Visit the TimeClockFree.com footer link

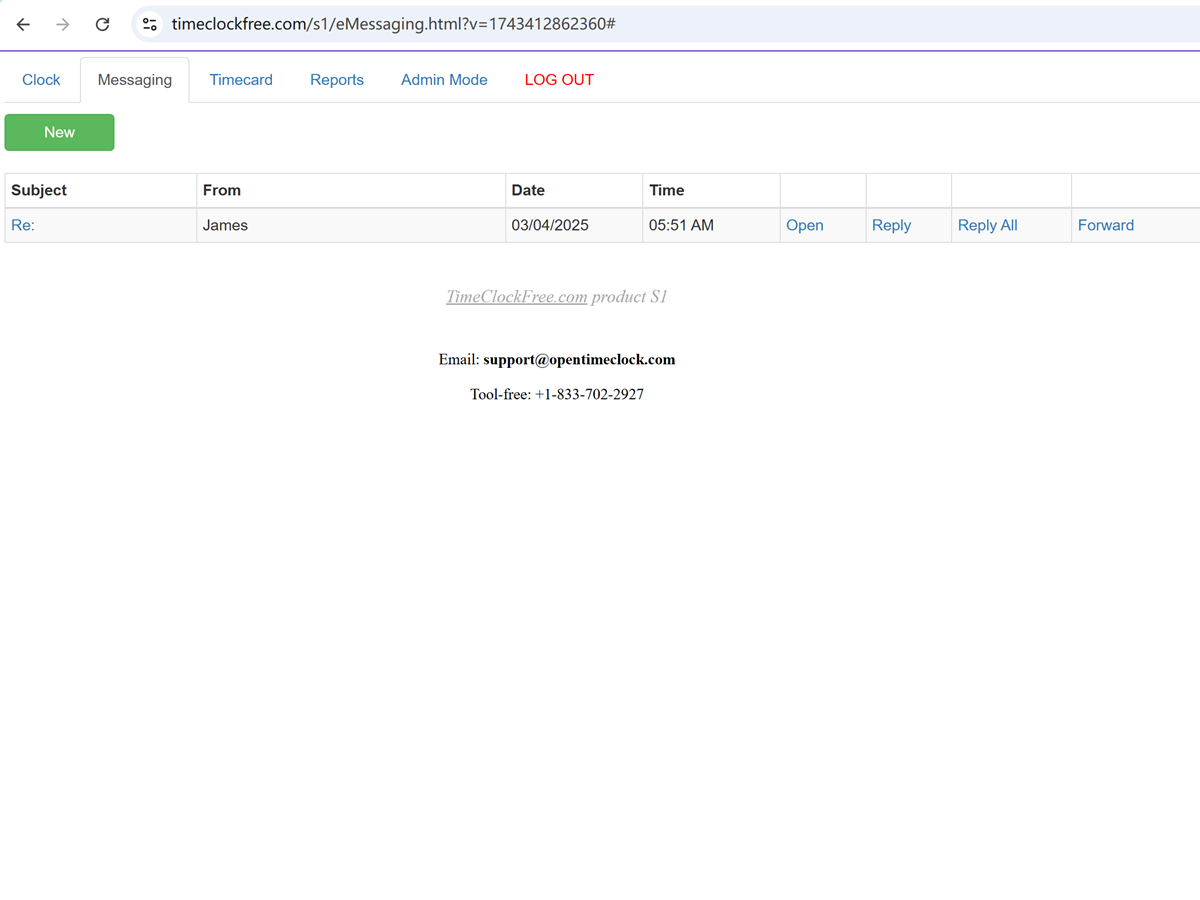point(516,297)
